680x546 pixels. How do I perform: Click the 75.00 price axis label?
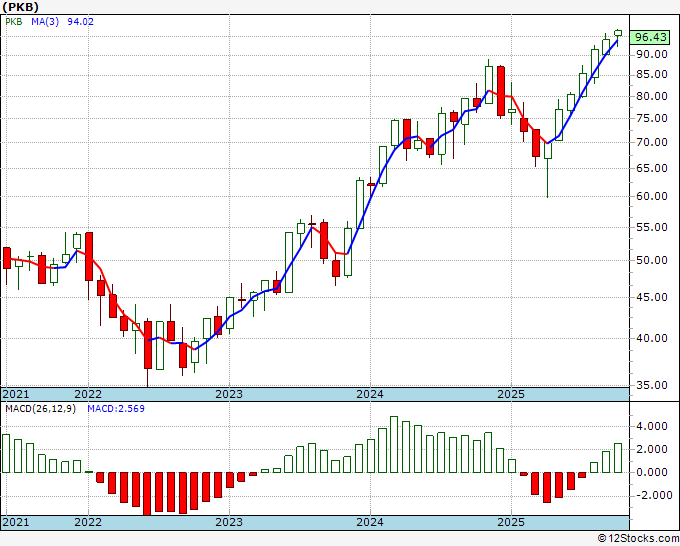coord(652,118)
